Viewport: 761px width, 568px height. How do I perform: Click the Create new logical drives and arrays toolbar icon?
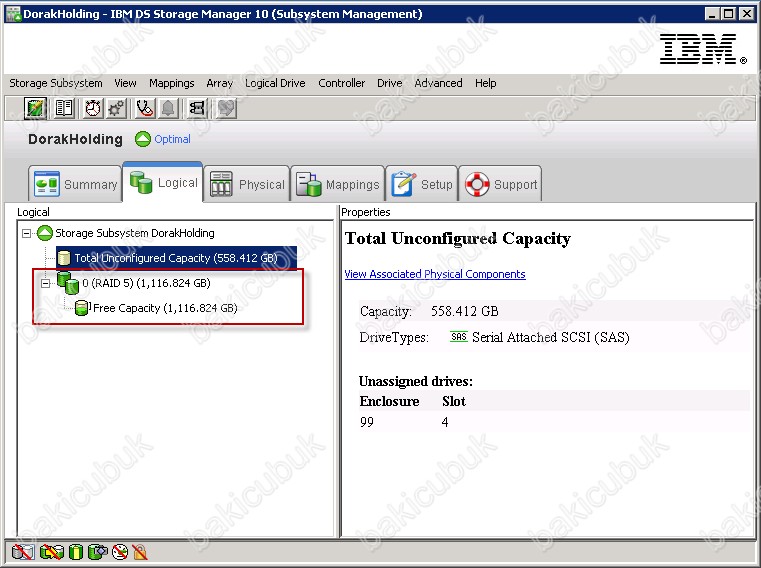pos(35,108)
